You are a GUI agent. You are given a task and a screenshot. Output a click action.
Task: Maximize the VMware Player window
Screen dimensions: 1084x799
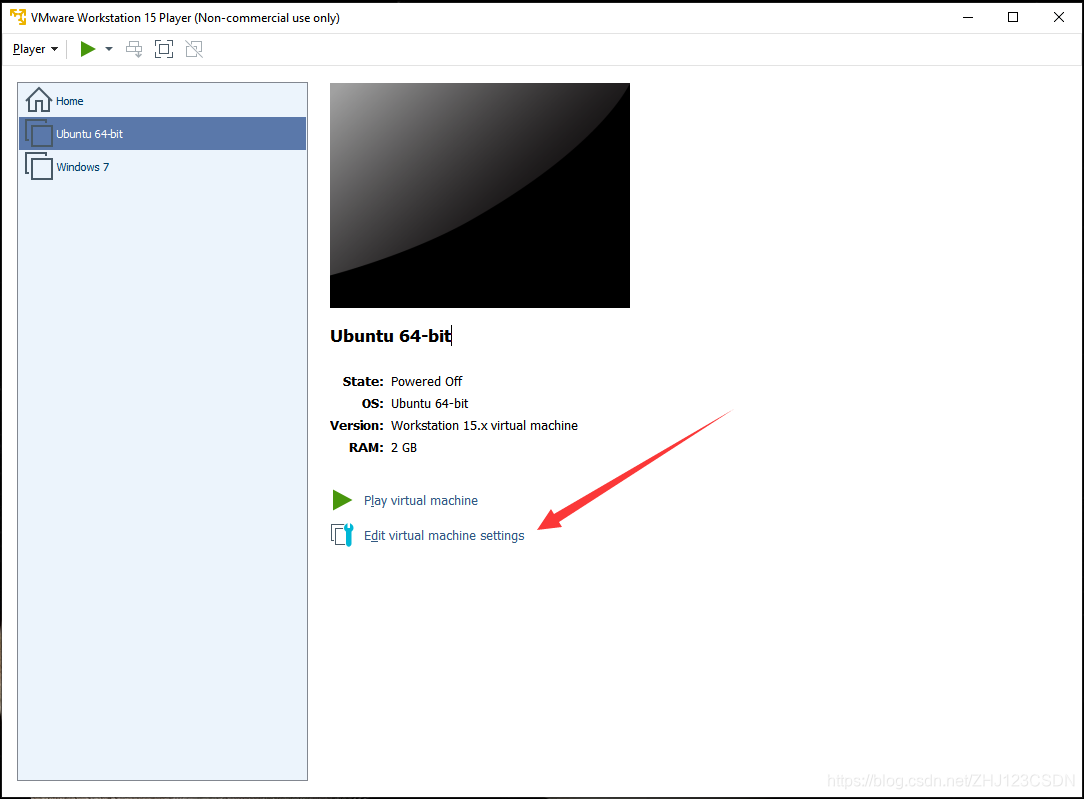pyautogui.click(x=1013, y=17)
